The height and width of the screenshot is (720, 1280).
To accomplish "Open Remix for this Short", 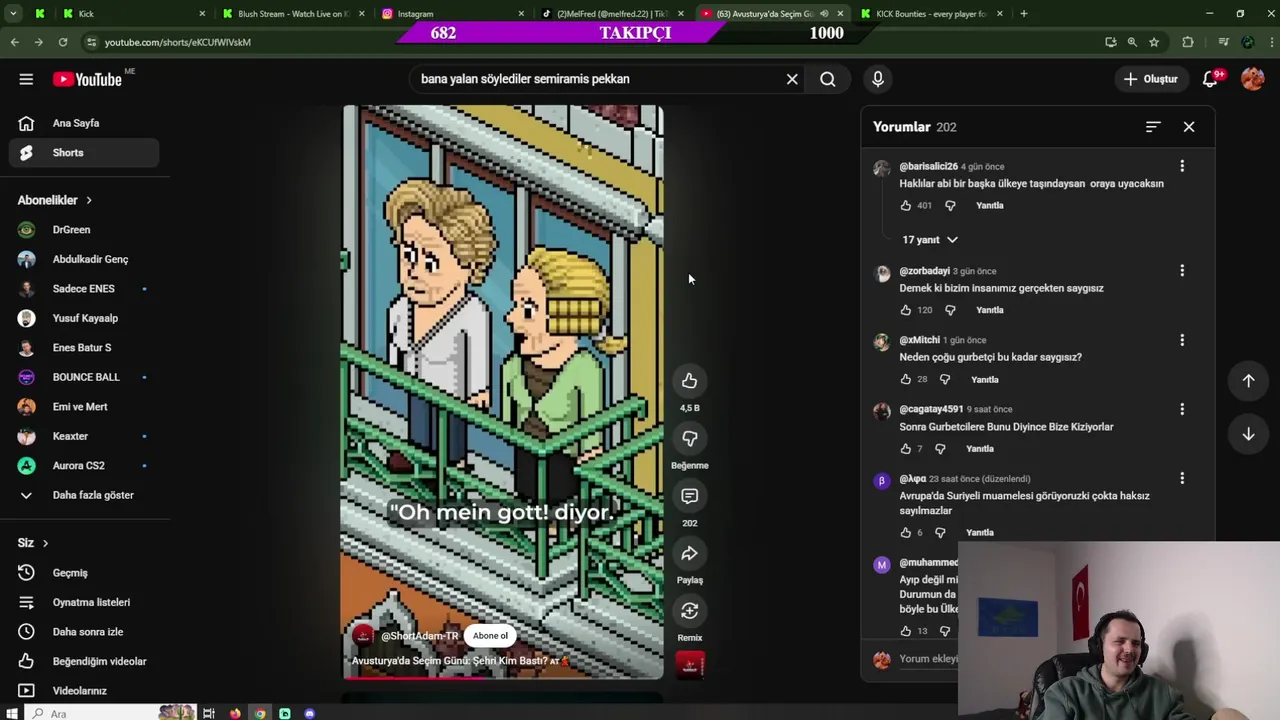I will 689,611.
